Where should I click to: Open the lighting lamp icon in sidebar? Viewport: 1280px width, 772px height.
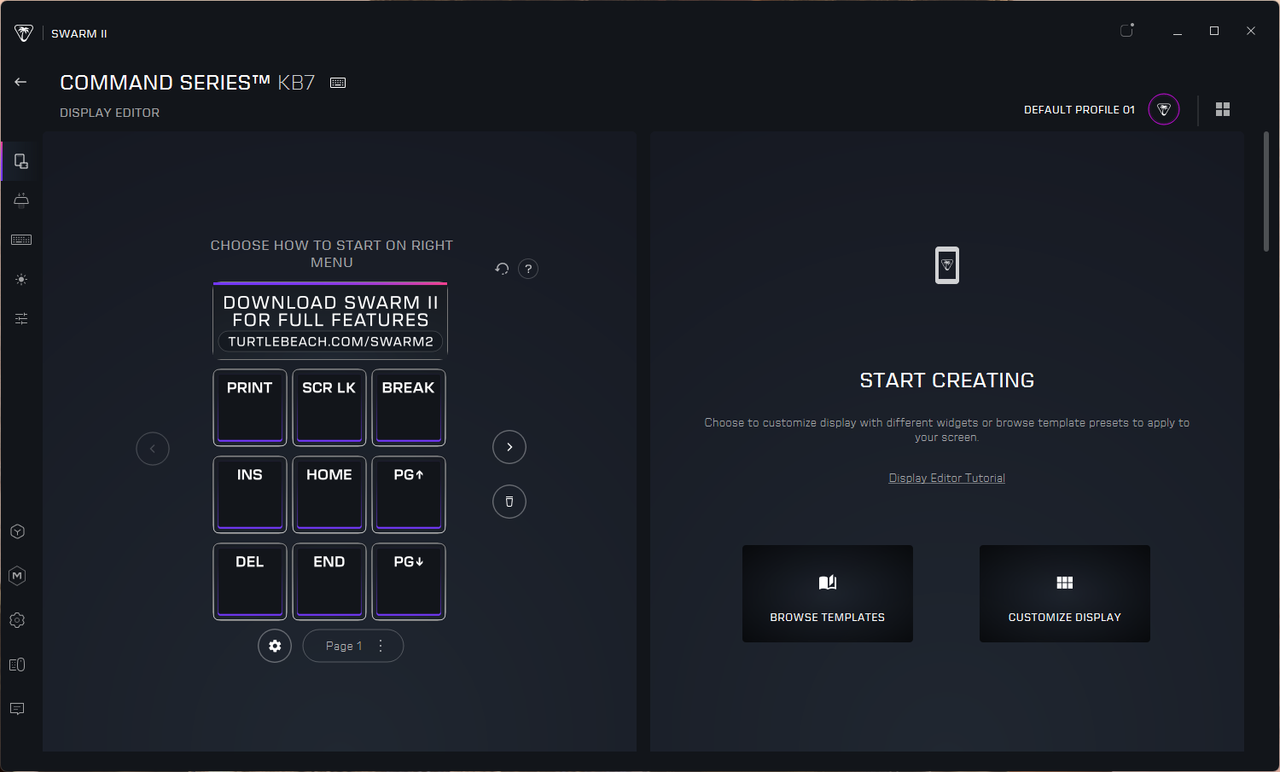tap(21, 200)
